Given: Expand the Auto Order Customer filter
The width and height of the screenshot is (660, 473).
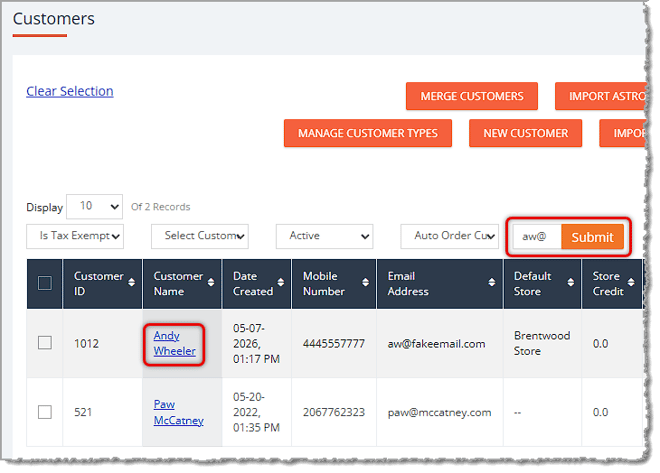Looking at the screenshot, I should point(449,236).
